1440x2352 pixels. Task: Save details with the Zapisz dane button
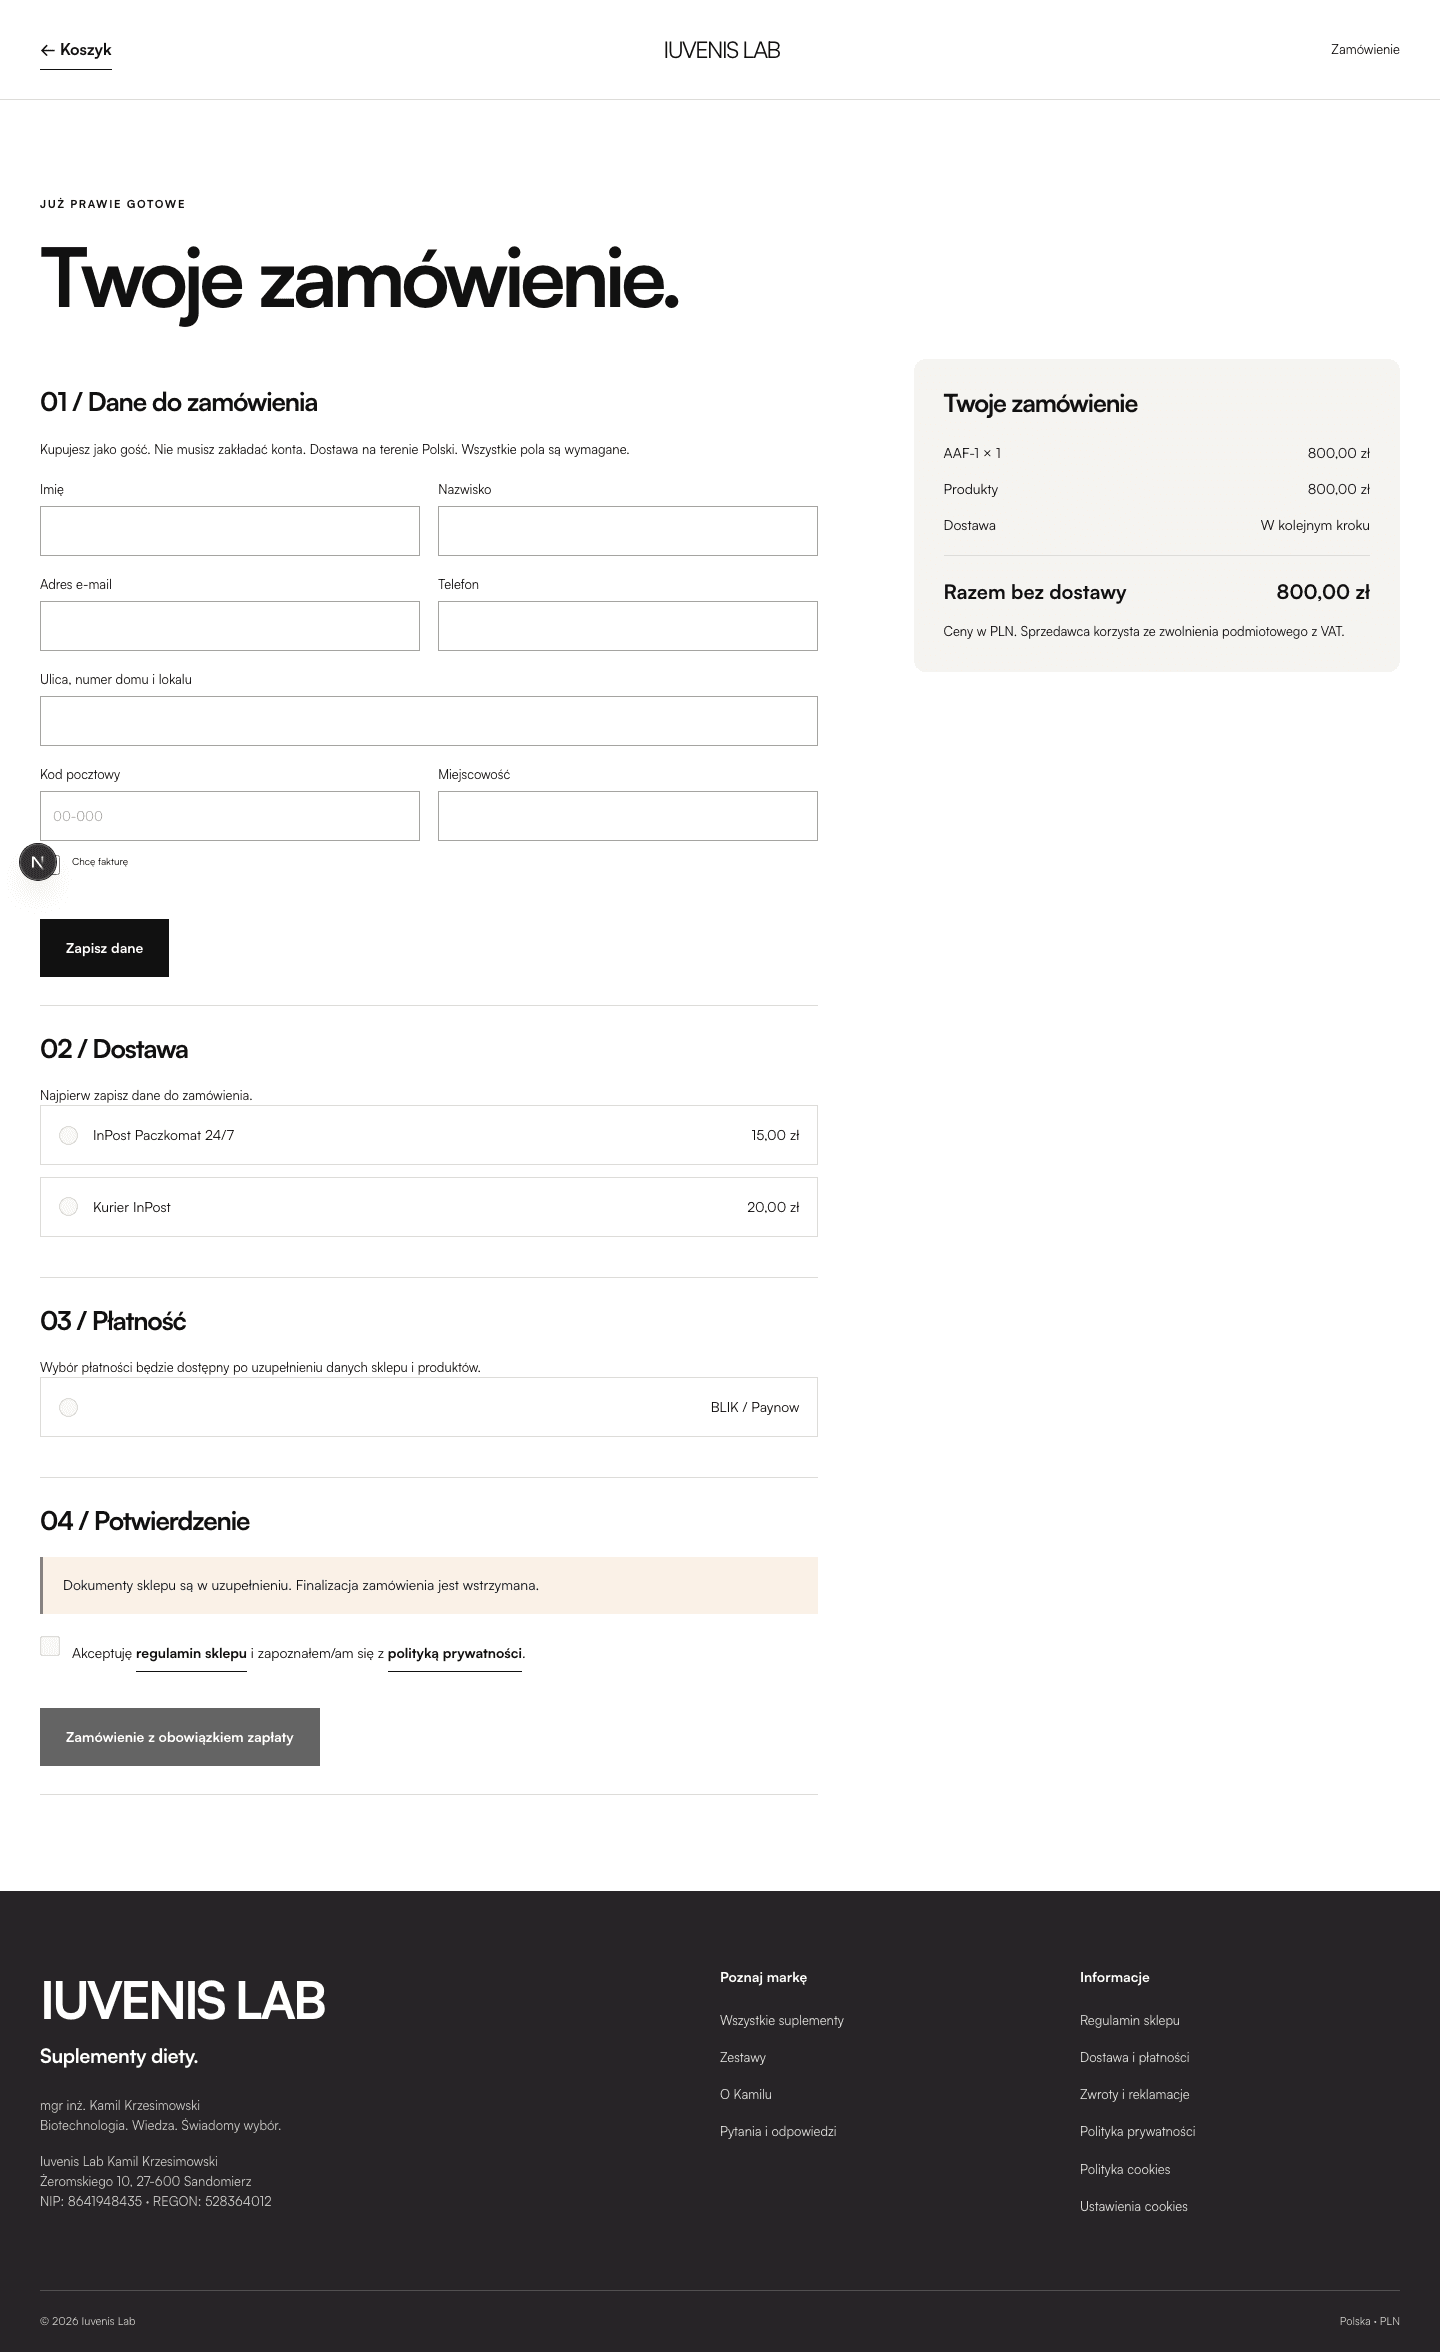tap(104, 948)
